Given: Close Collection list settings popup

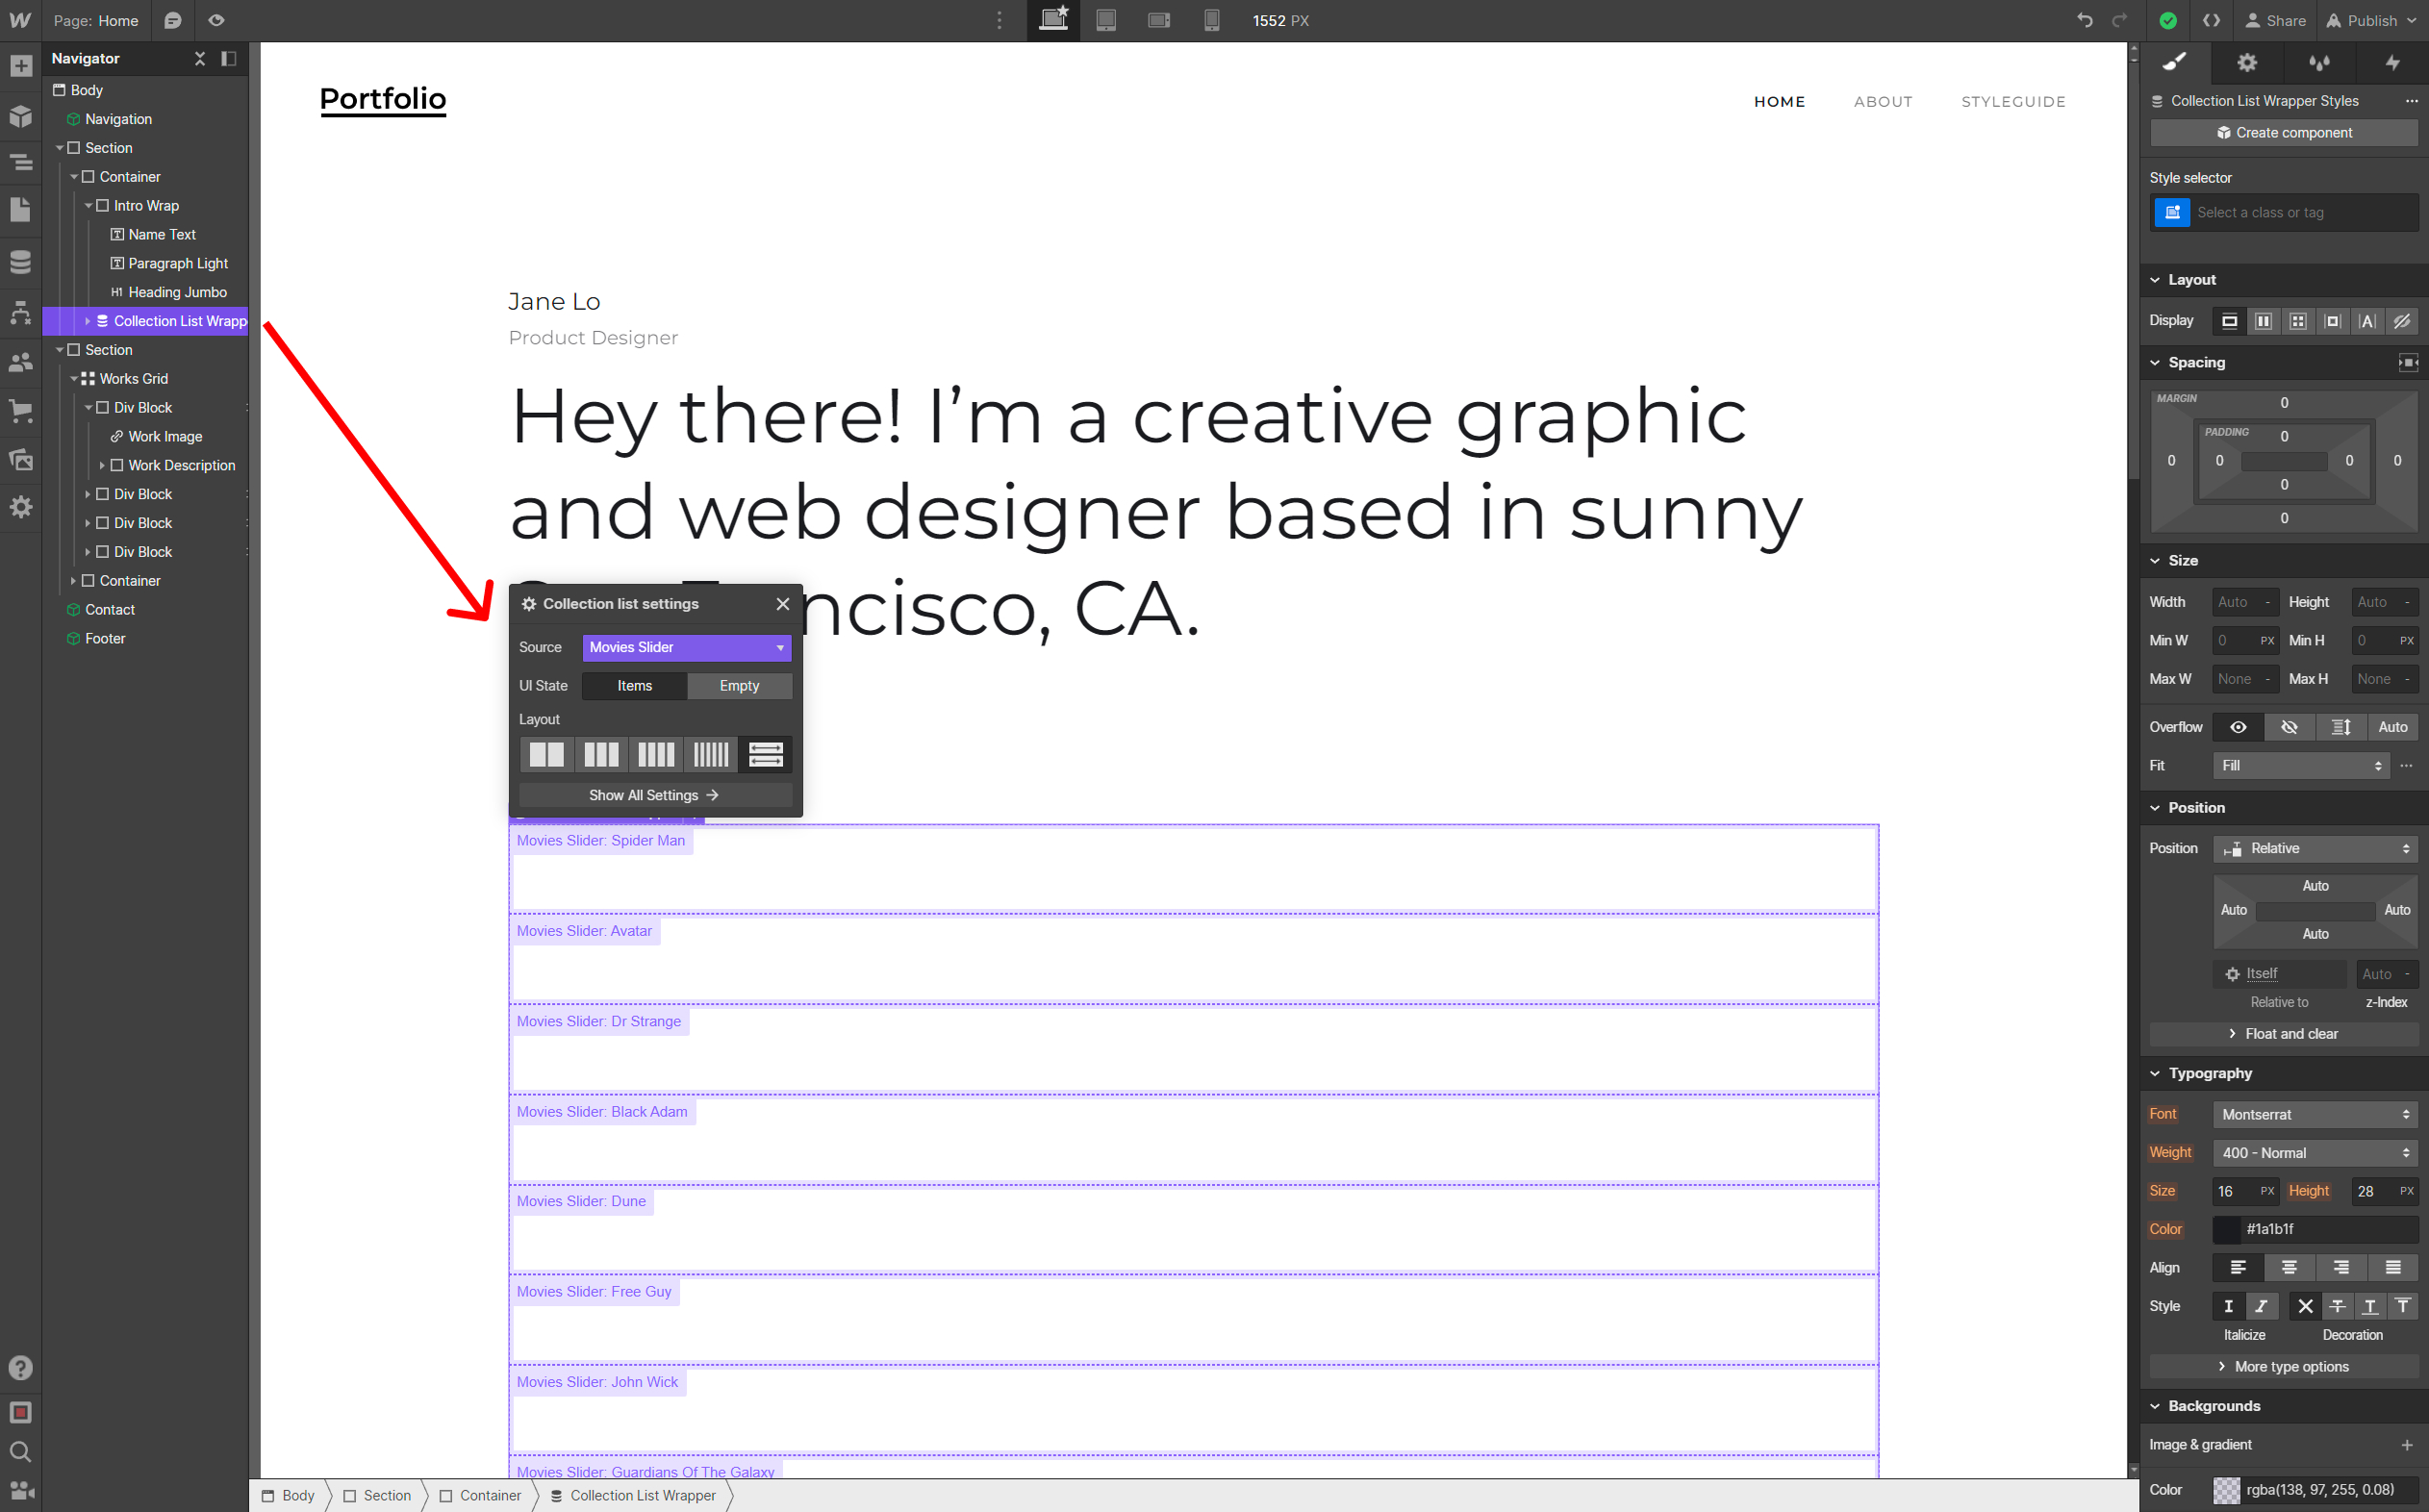Looking at the screenshot, I should [783, 604].
